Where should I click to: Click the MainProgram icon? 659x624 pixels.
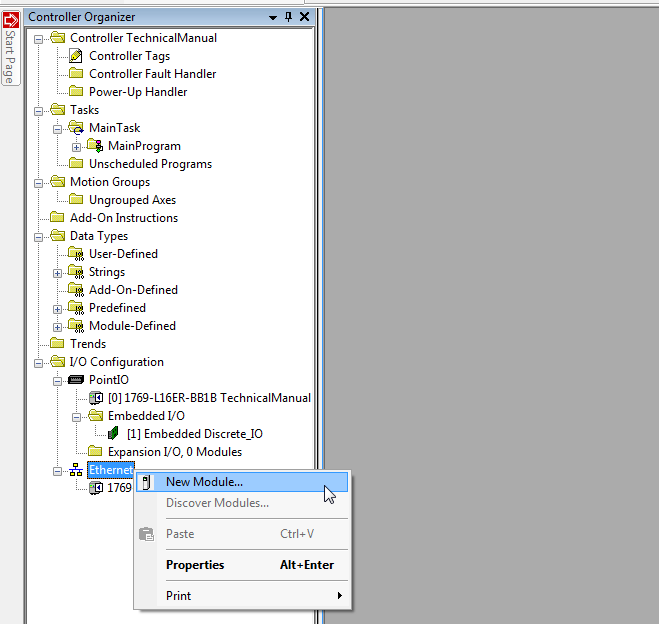[95, 146]
